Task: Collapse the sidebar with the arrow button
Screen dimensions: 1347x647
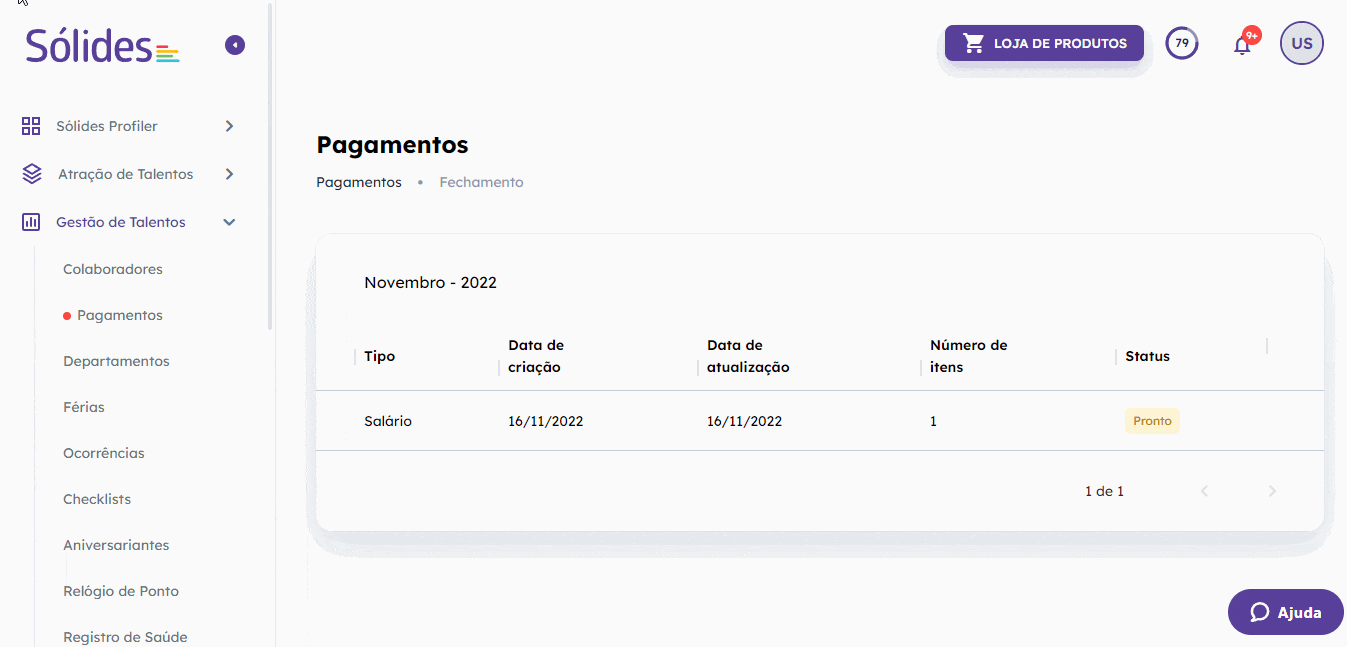Action: pyautogui.click(x=235, y=45)
